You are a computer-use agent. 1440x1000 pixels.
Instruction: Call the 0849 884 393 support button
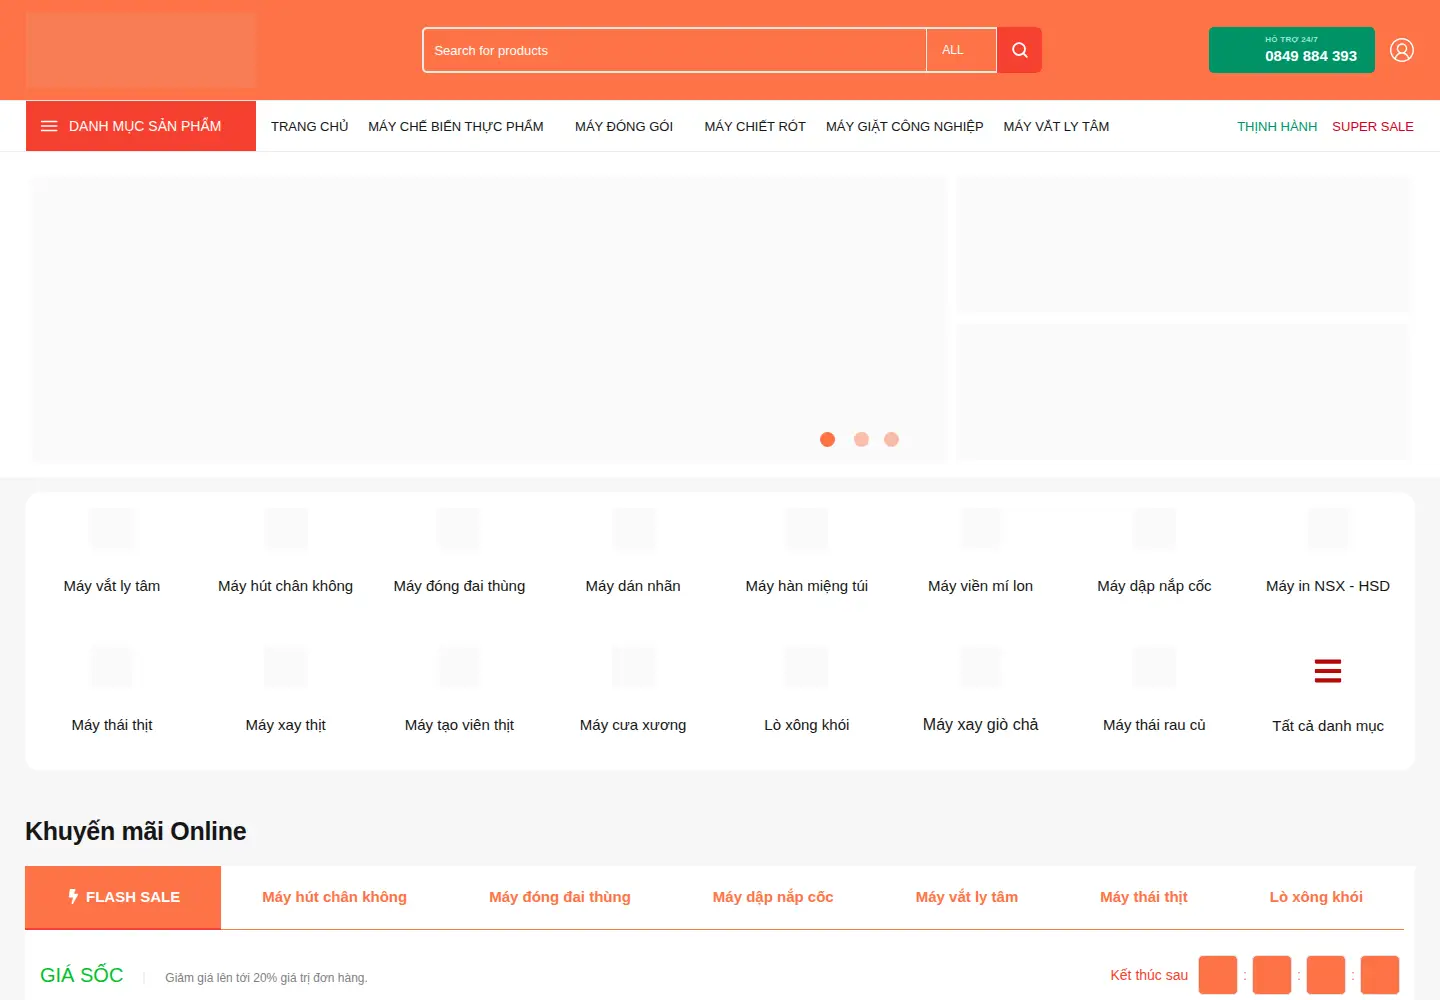pos(1291,50)
